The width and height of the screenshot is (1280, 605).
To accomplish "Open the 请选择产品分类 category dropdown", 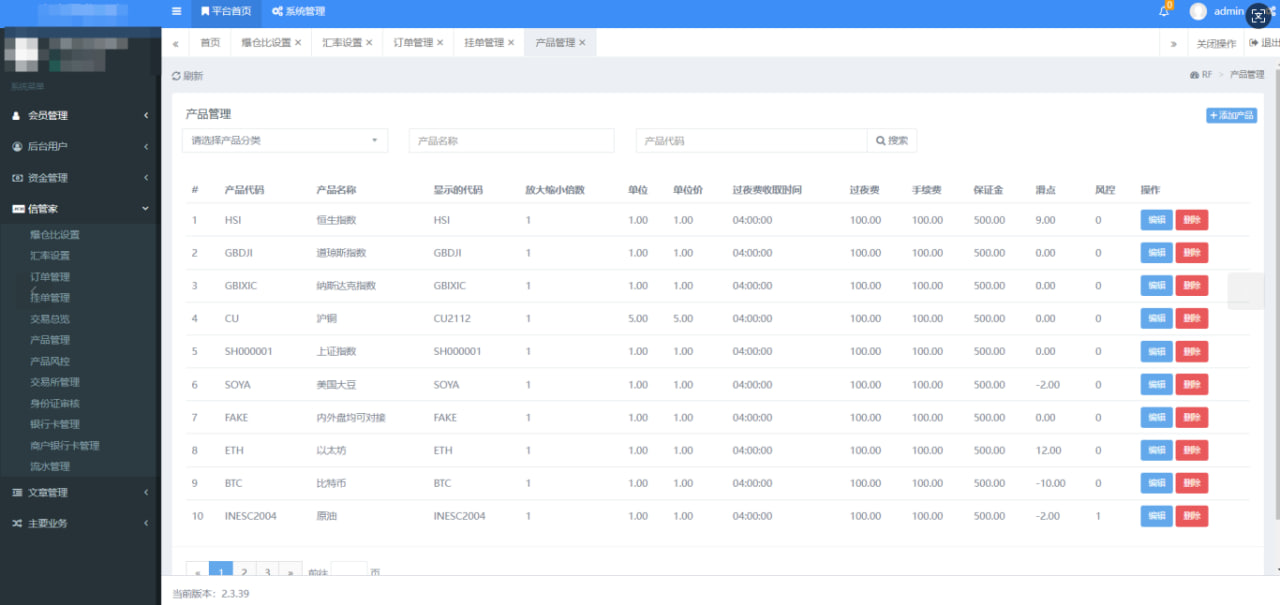I will (x=285, y=141).
